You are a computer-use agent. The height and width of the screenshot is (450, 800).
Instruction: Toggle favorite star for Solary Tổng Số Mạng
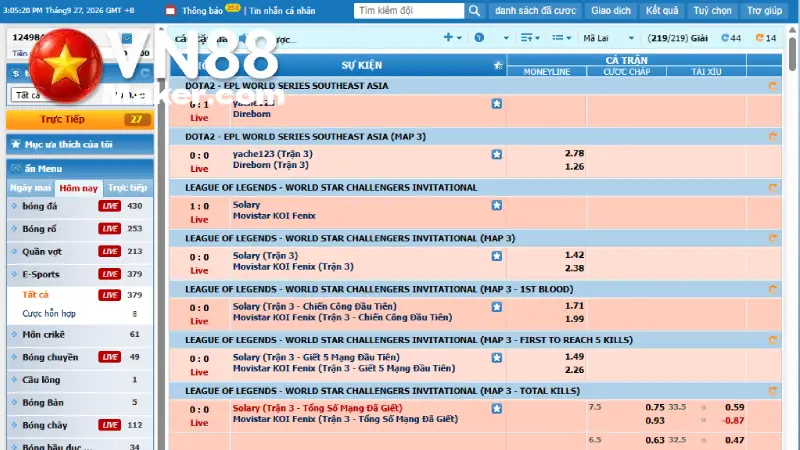pyautogui.click(x=496, y=409)
